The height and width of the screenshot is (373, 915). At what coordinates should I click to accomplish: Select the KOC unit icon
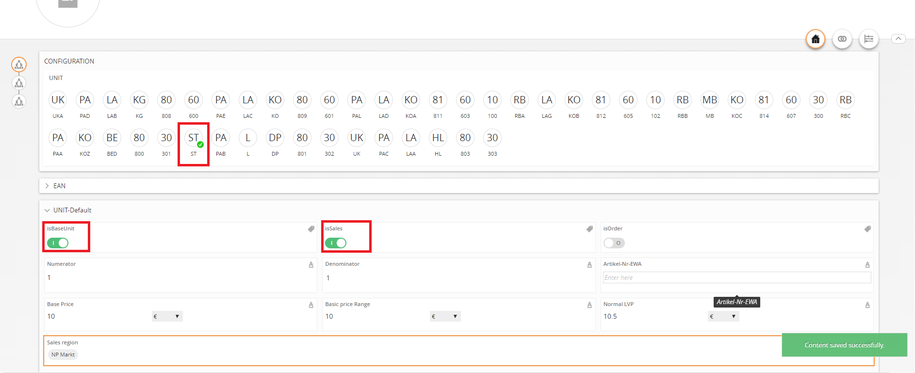pos(736,100)
